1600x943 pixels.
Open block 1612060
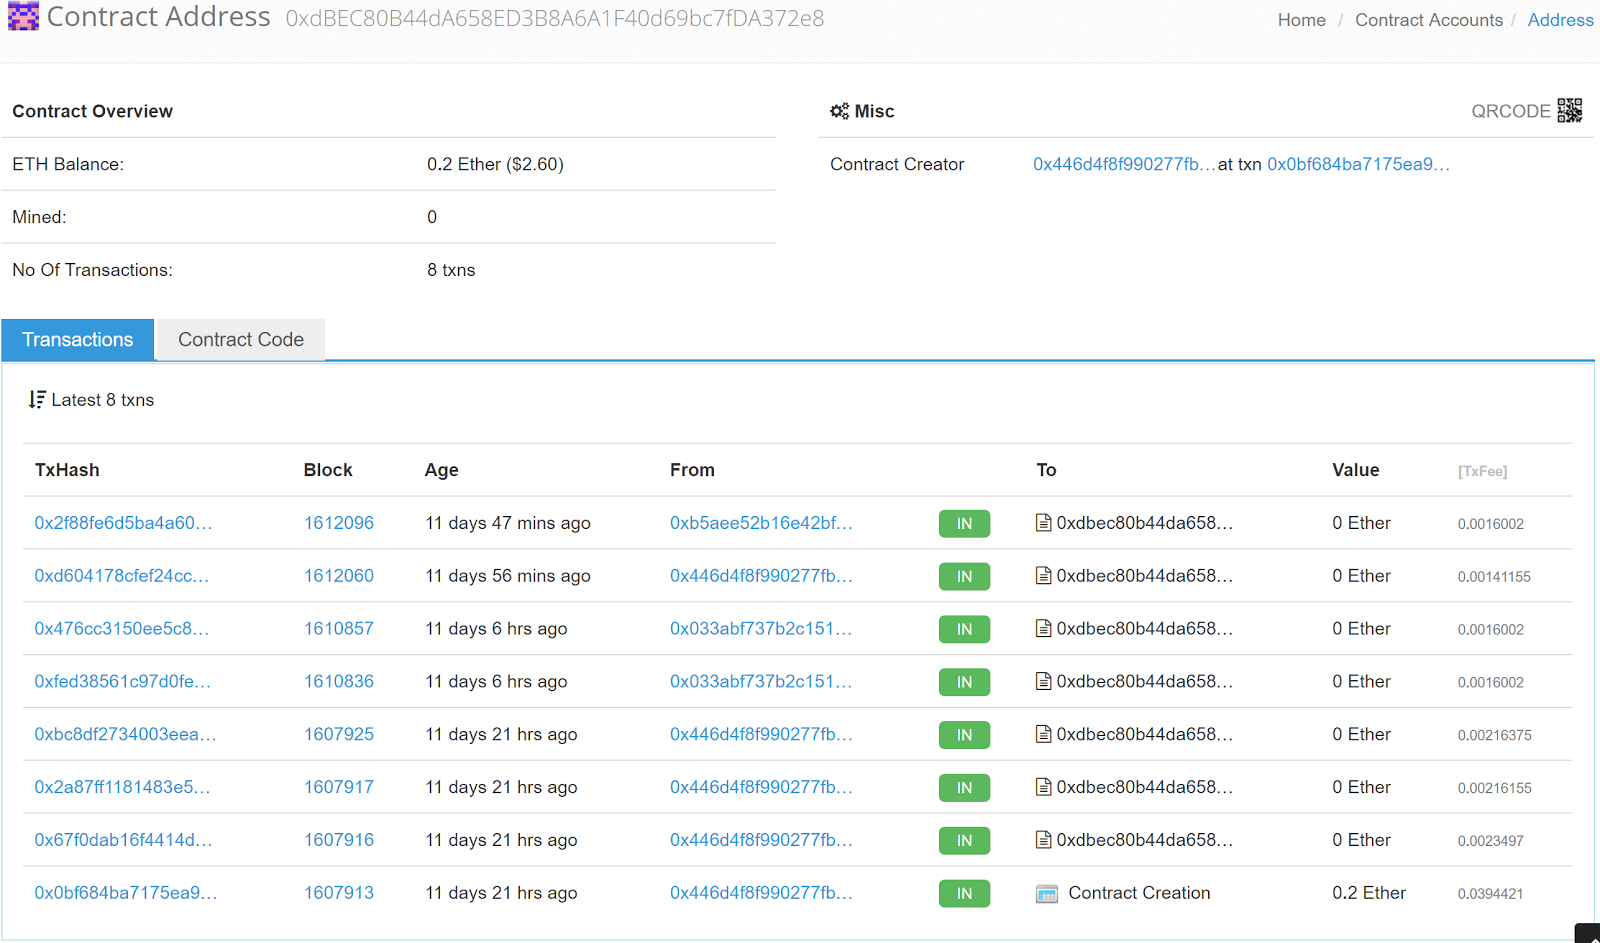(339, 576)
